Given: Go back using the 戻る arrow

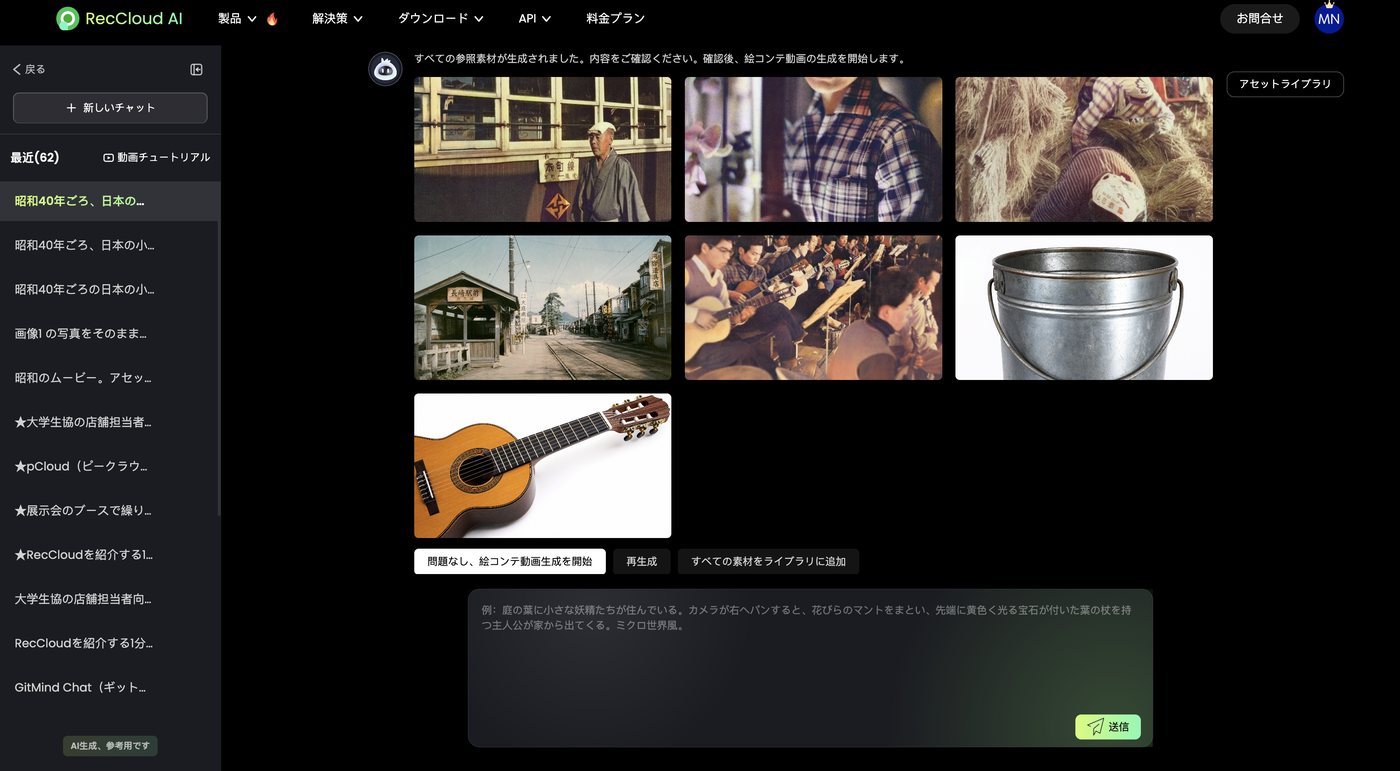Looking at the screenshot, I should [x=29, y=69].
